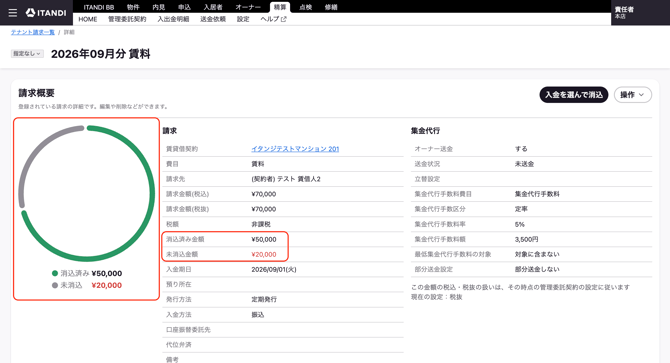Image resolution: width=670 pixels, height=363 pixels.
Task: Open the オーナー tab
Action: pyautogui.click(x=248, y=7)
